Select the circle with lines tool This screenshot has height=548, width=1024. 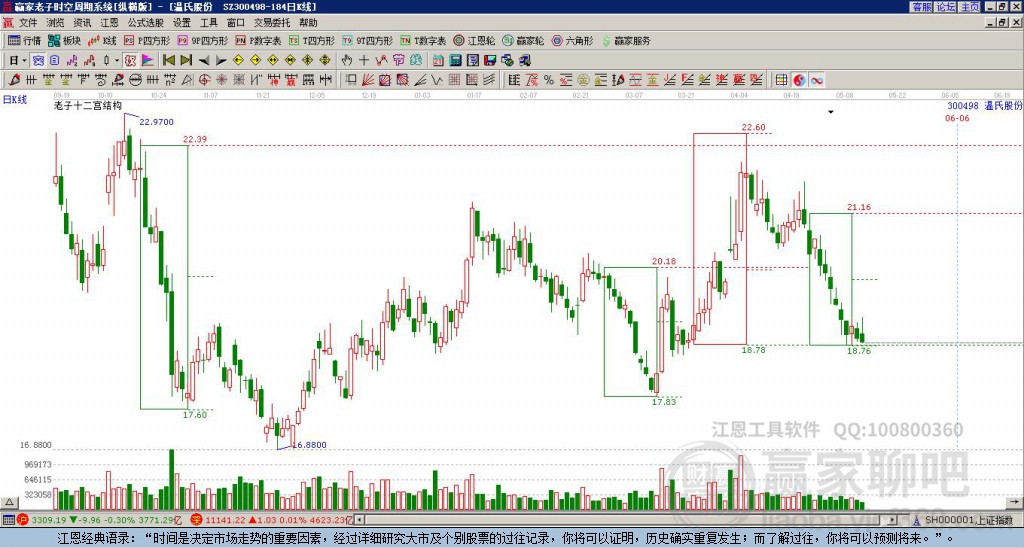point(135,80)
